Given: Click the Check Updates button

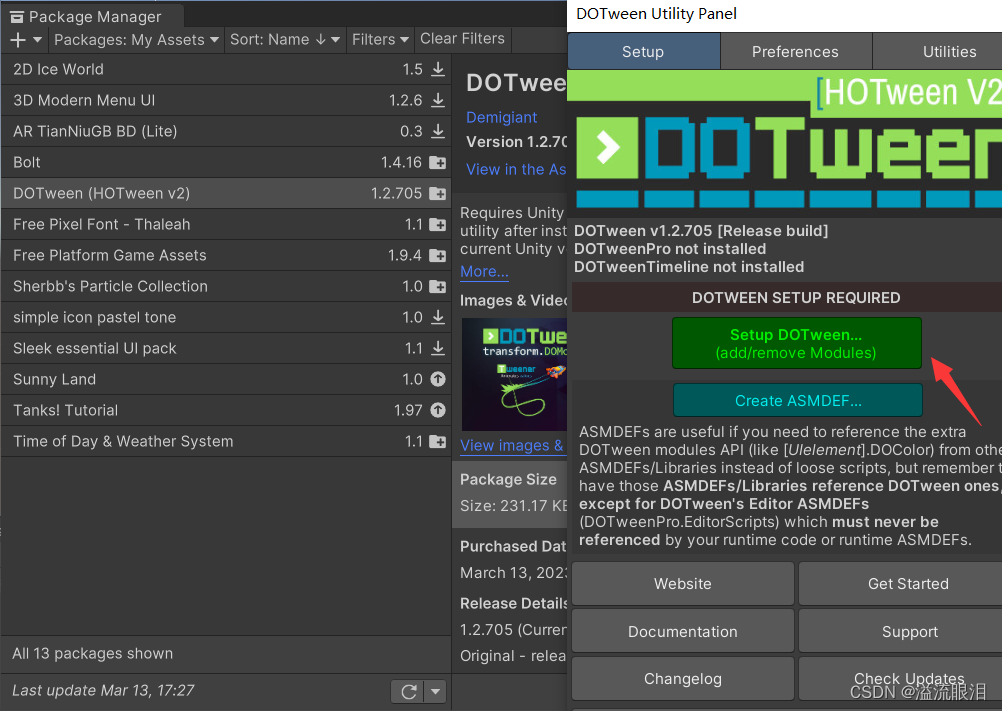Looking at the screenshot, I should [900, 678].
